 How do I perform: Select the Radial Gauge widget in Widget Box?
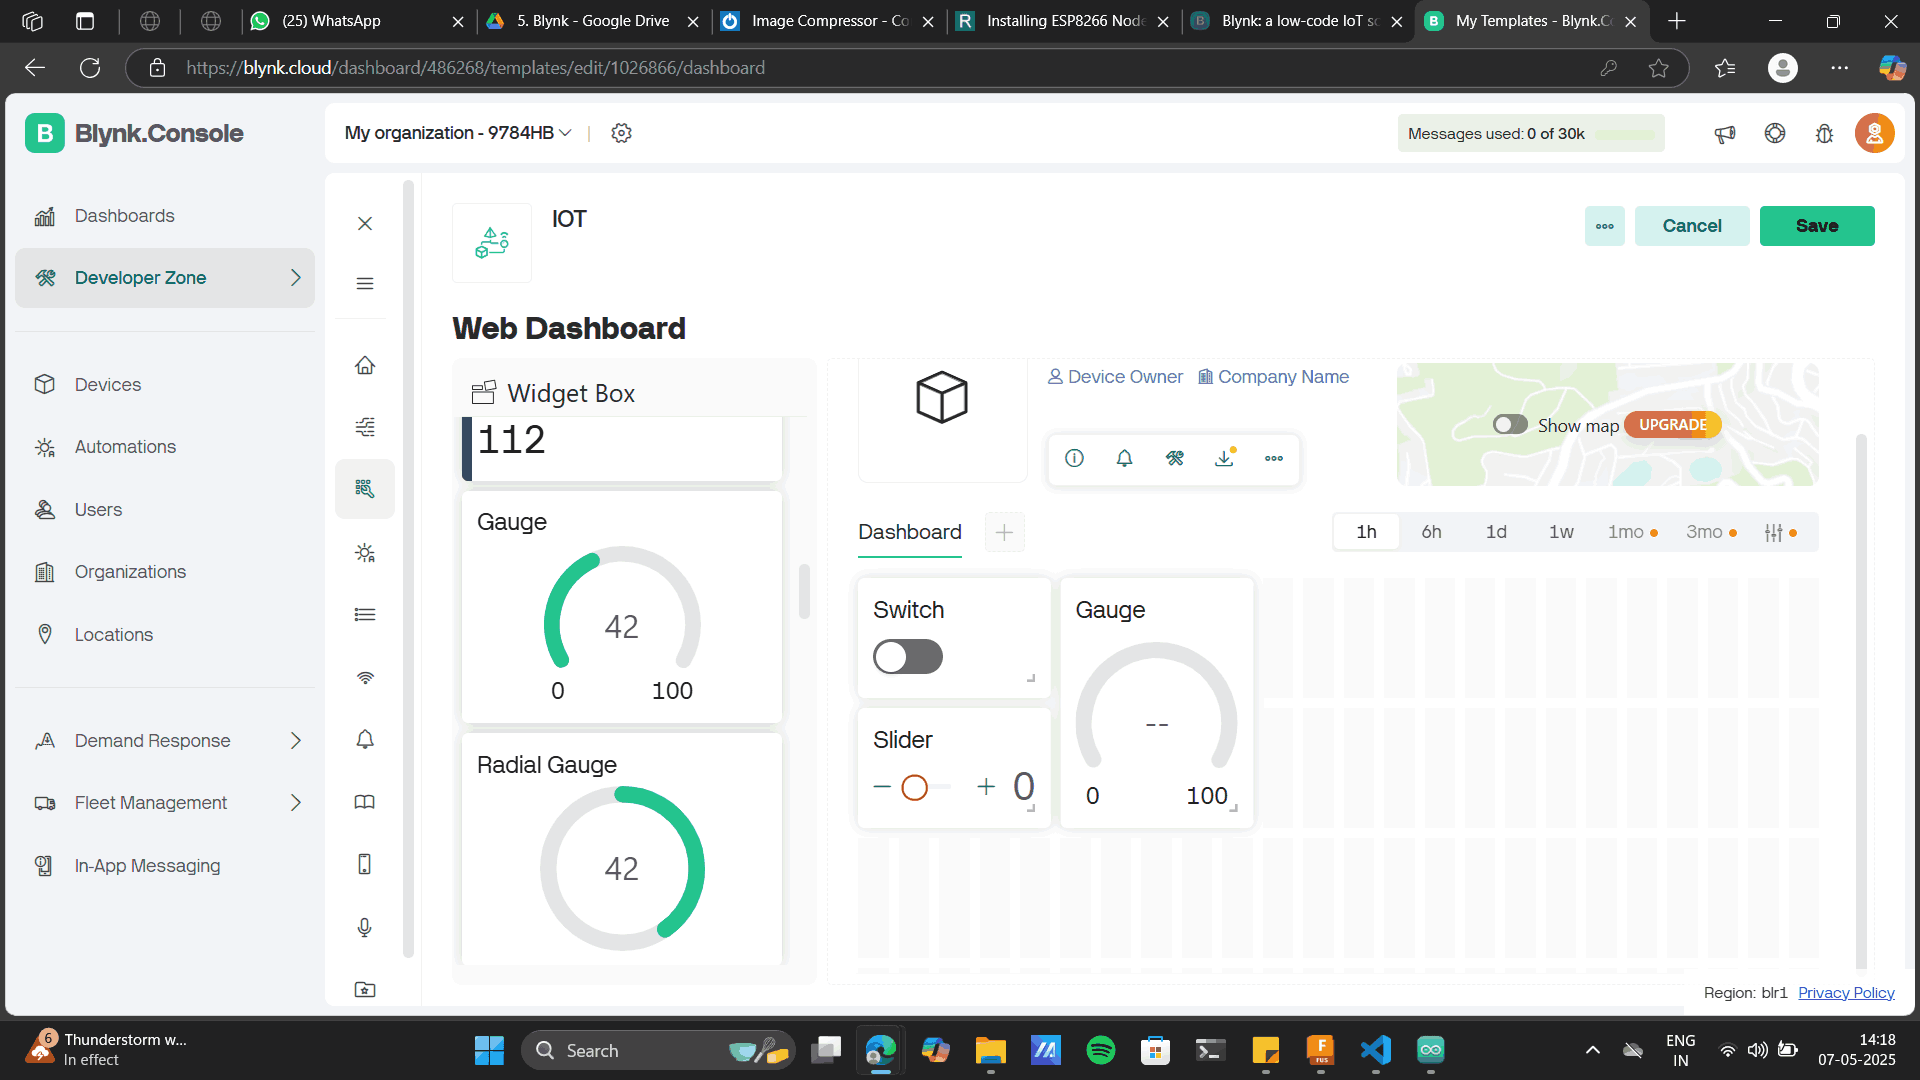622,849
